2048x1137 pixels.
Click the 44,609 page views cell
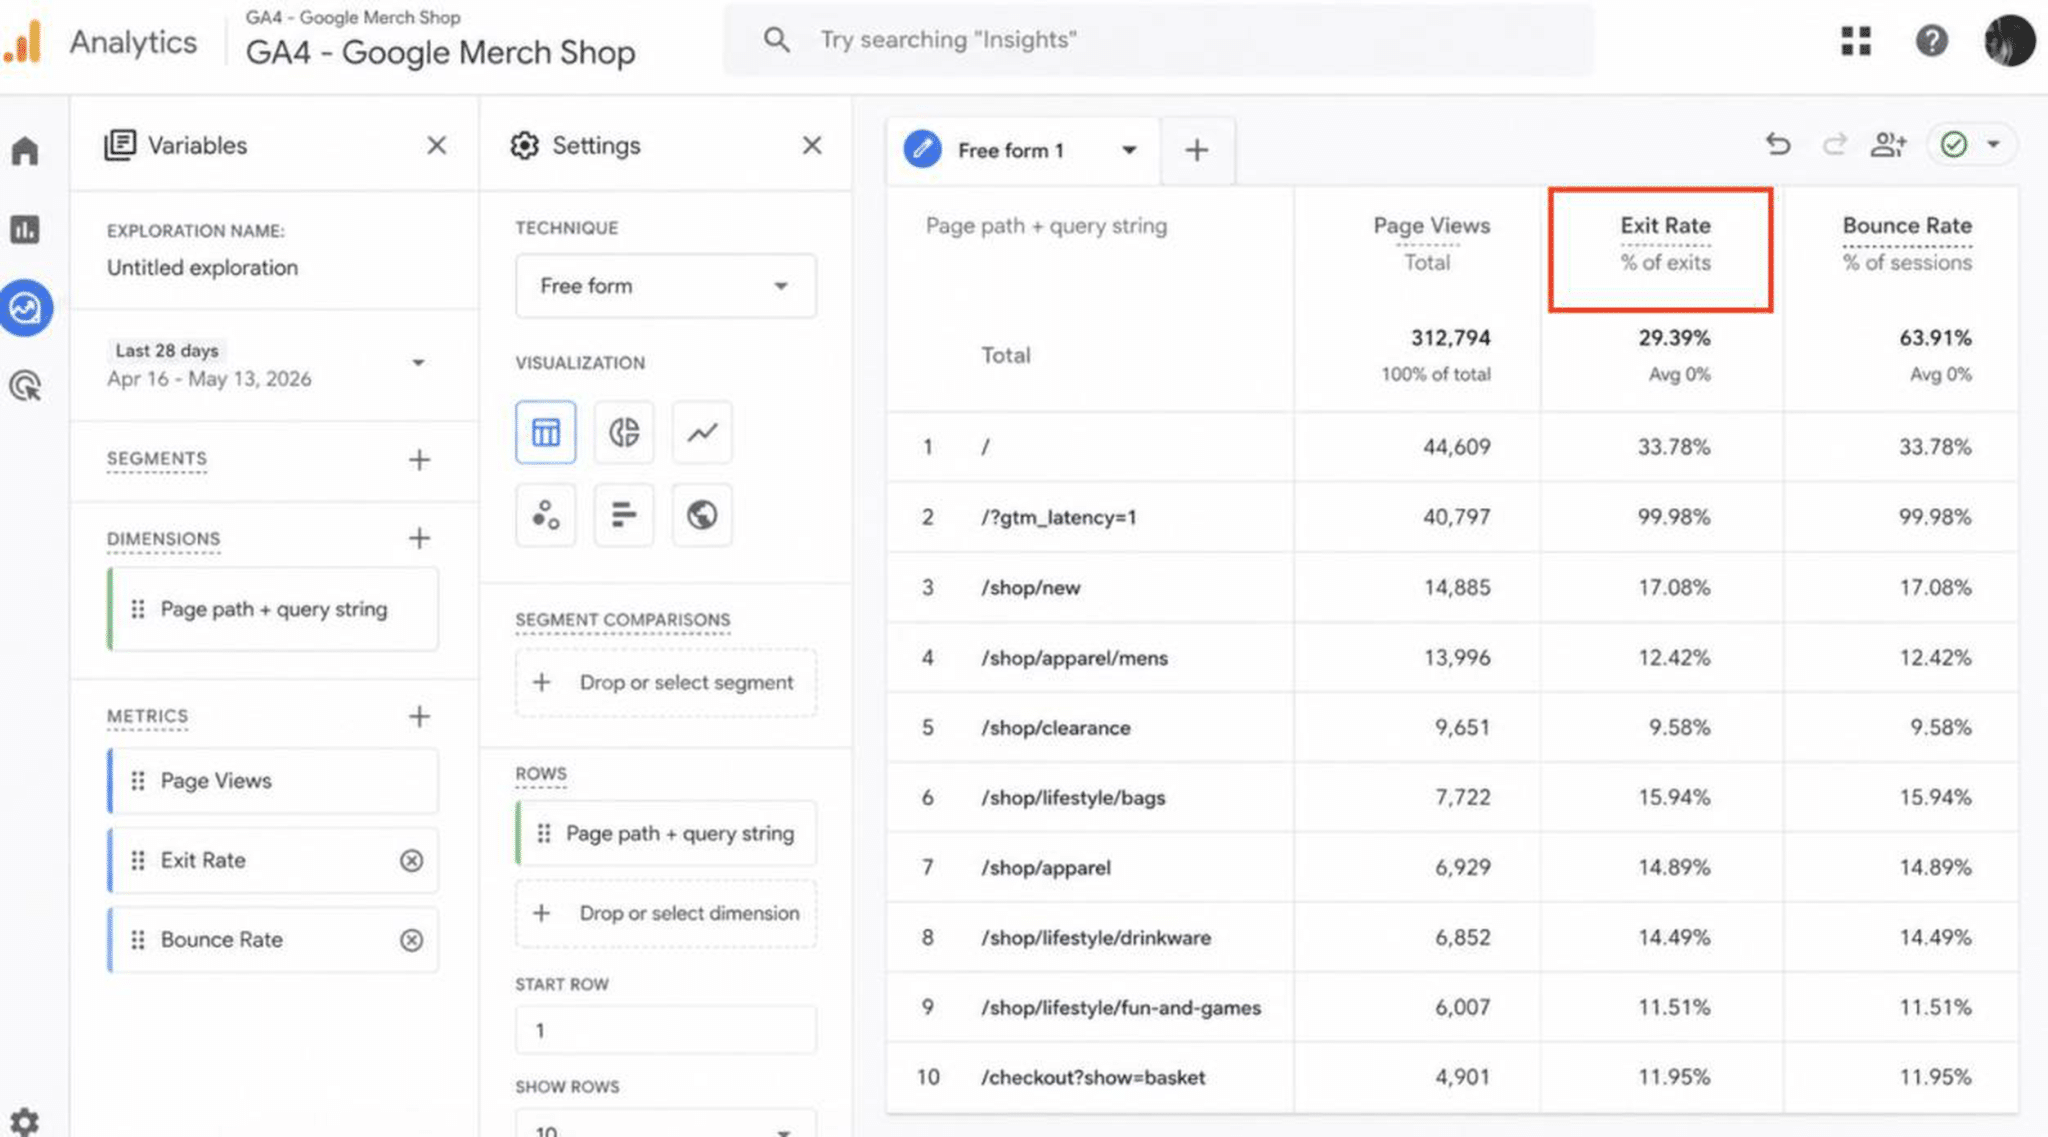1456,447
